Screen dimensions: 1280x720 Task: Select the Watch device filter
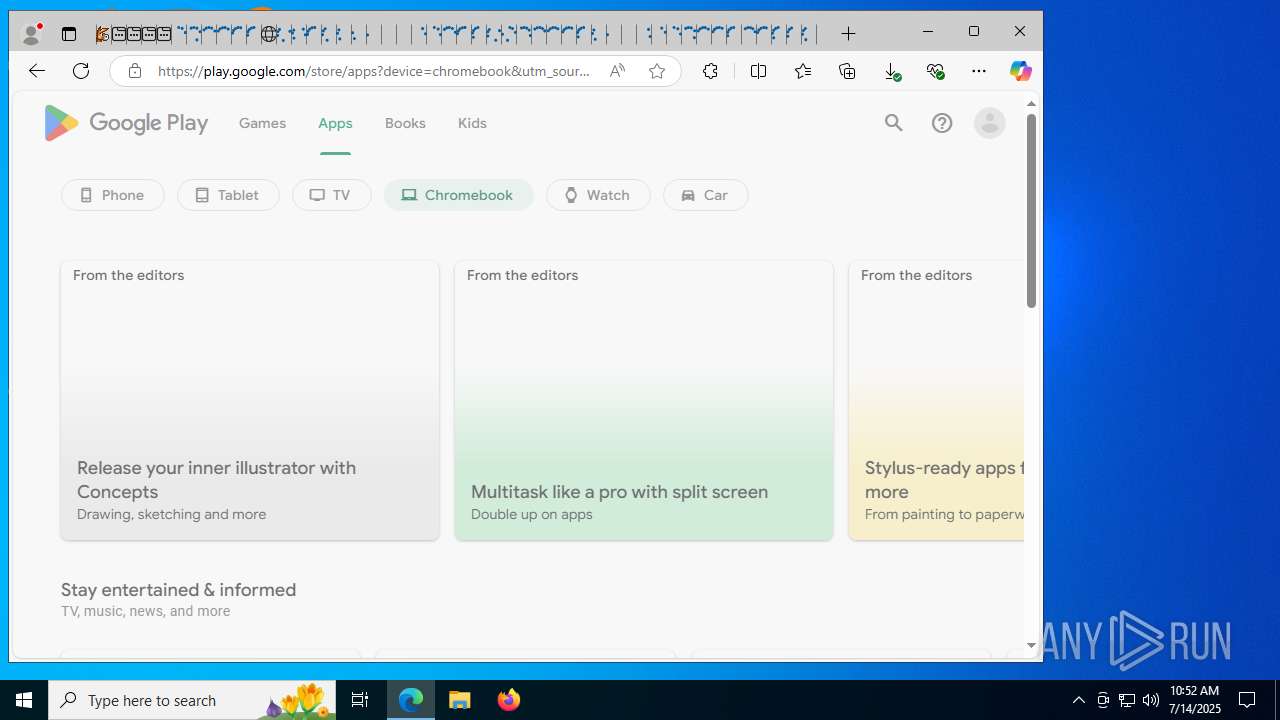pos(598,195)
